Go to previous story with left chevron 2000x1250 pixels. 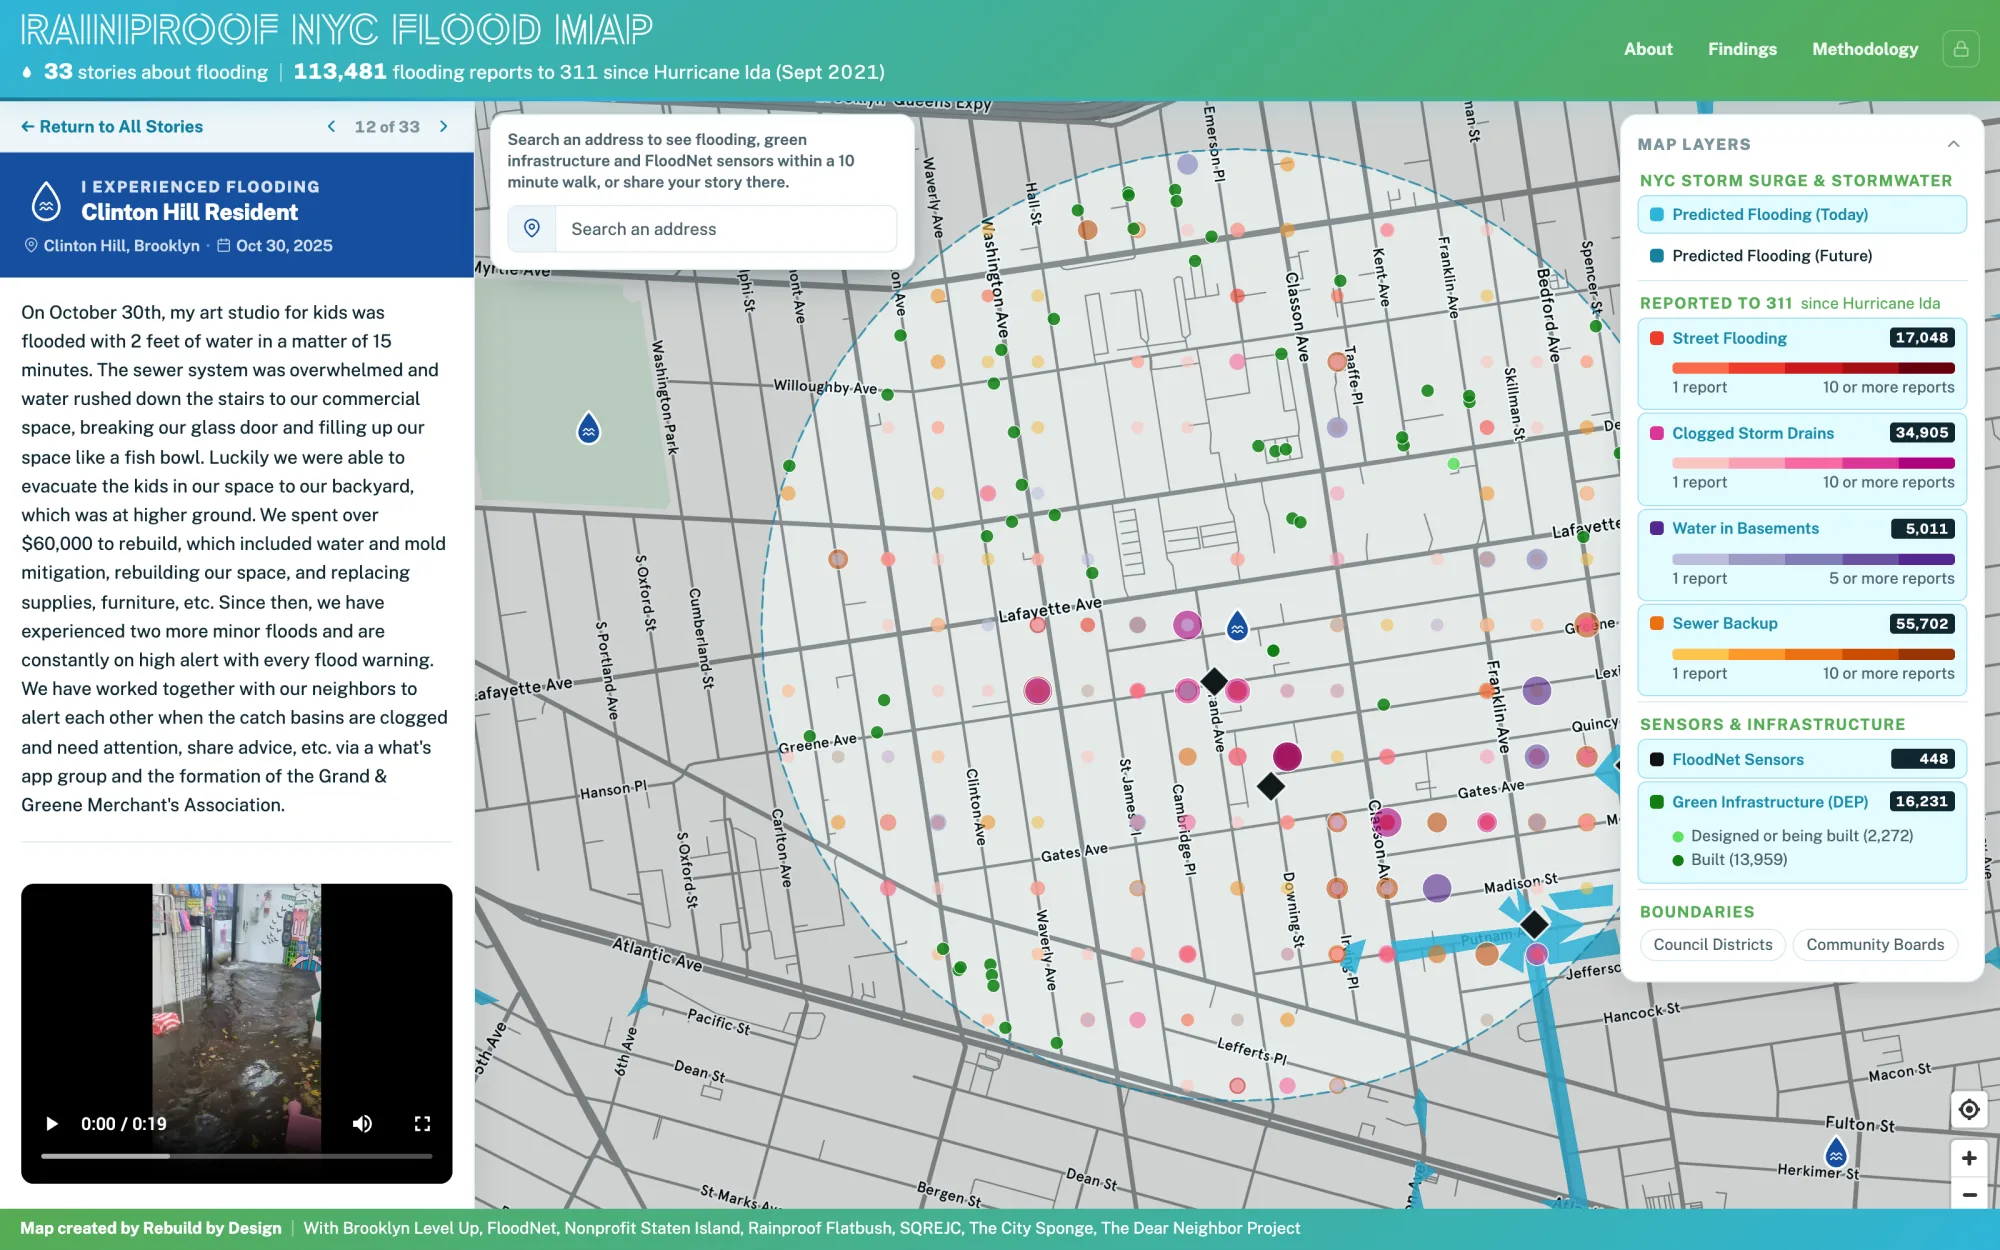point(331,127)
